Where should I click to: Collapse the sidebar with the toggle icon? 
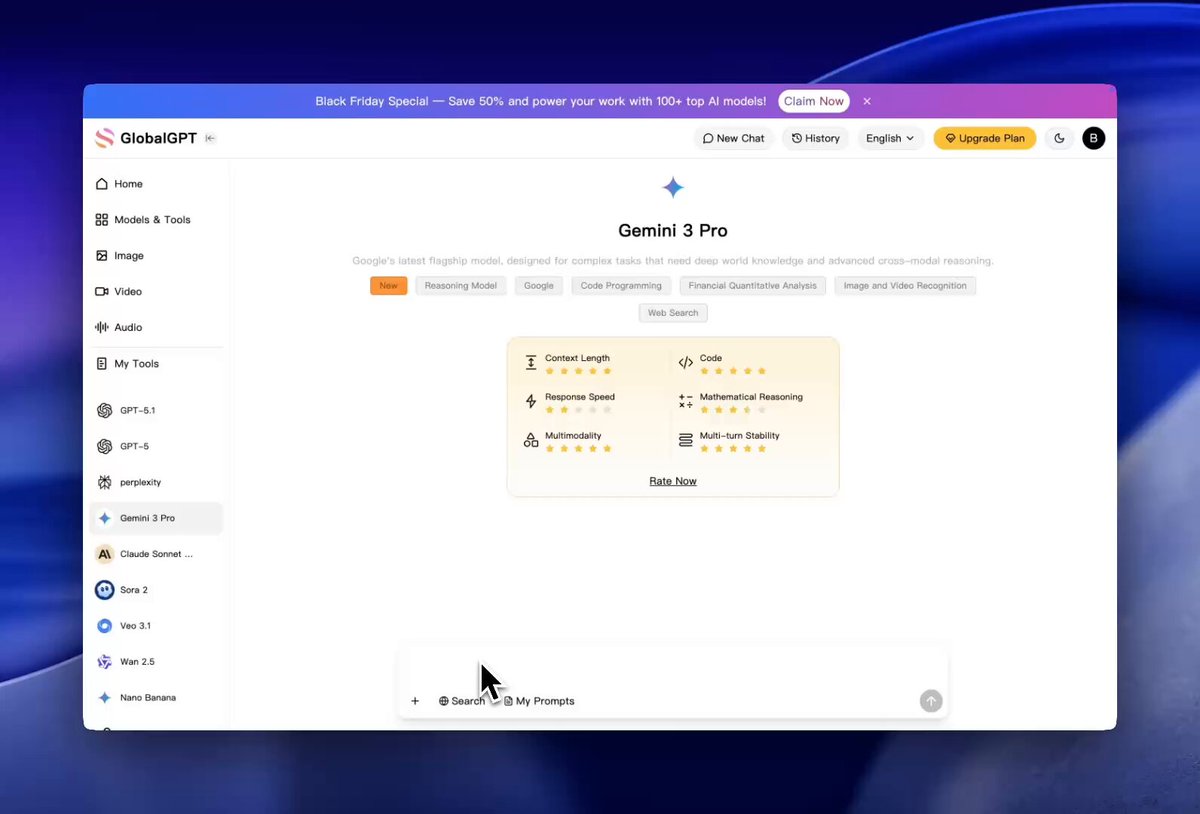pos(210,138)
